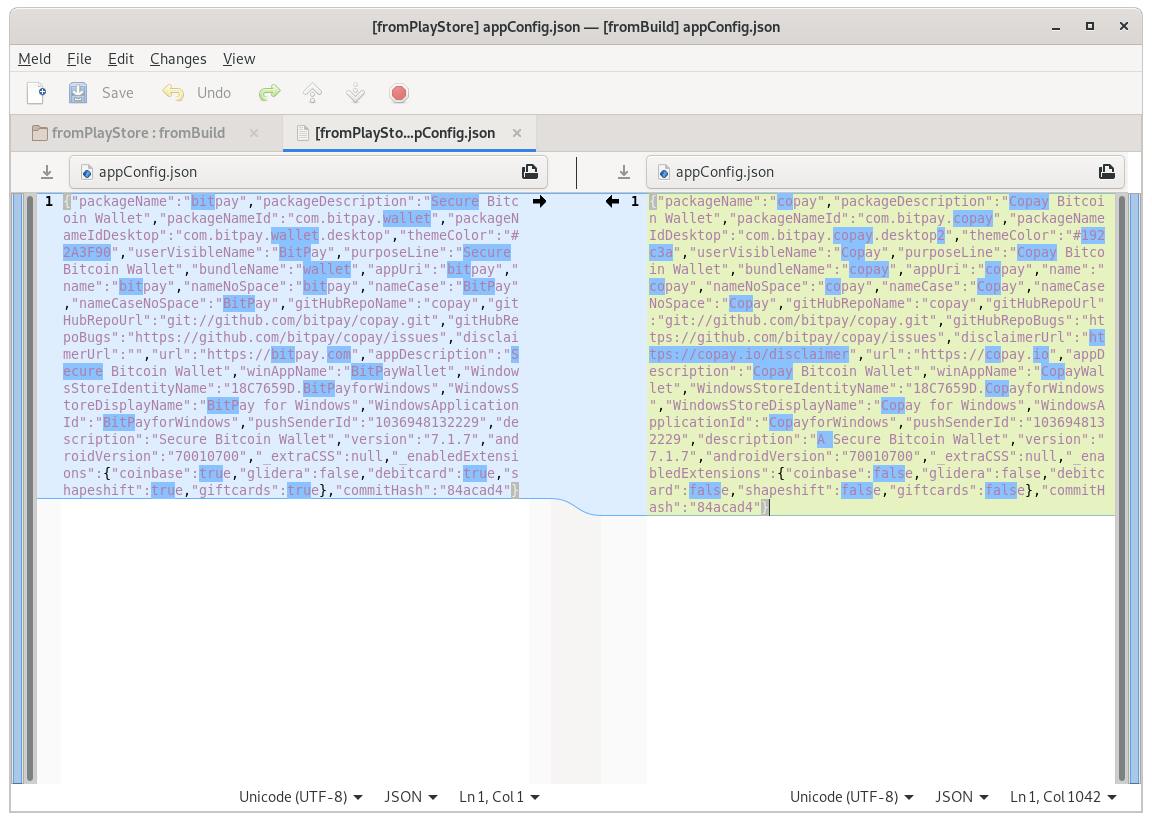Click the red Stop button
This screenshot has height=822, width=1152.
pyautogui.click(x=399, y=93)
